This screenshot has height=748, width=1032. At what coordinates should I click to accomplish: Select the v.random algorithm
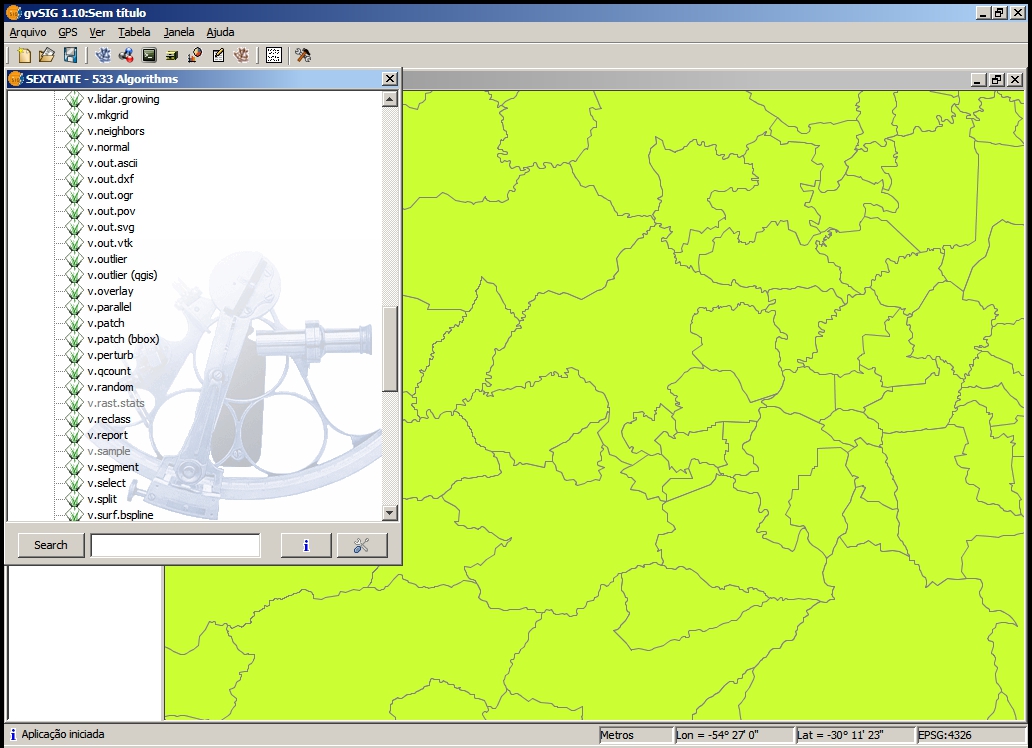[x=110, y=387]
